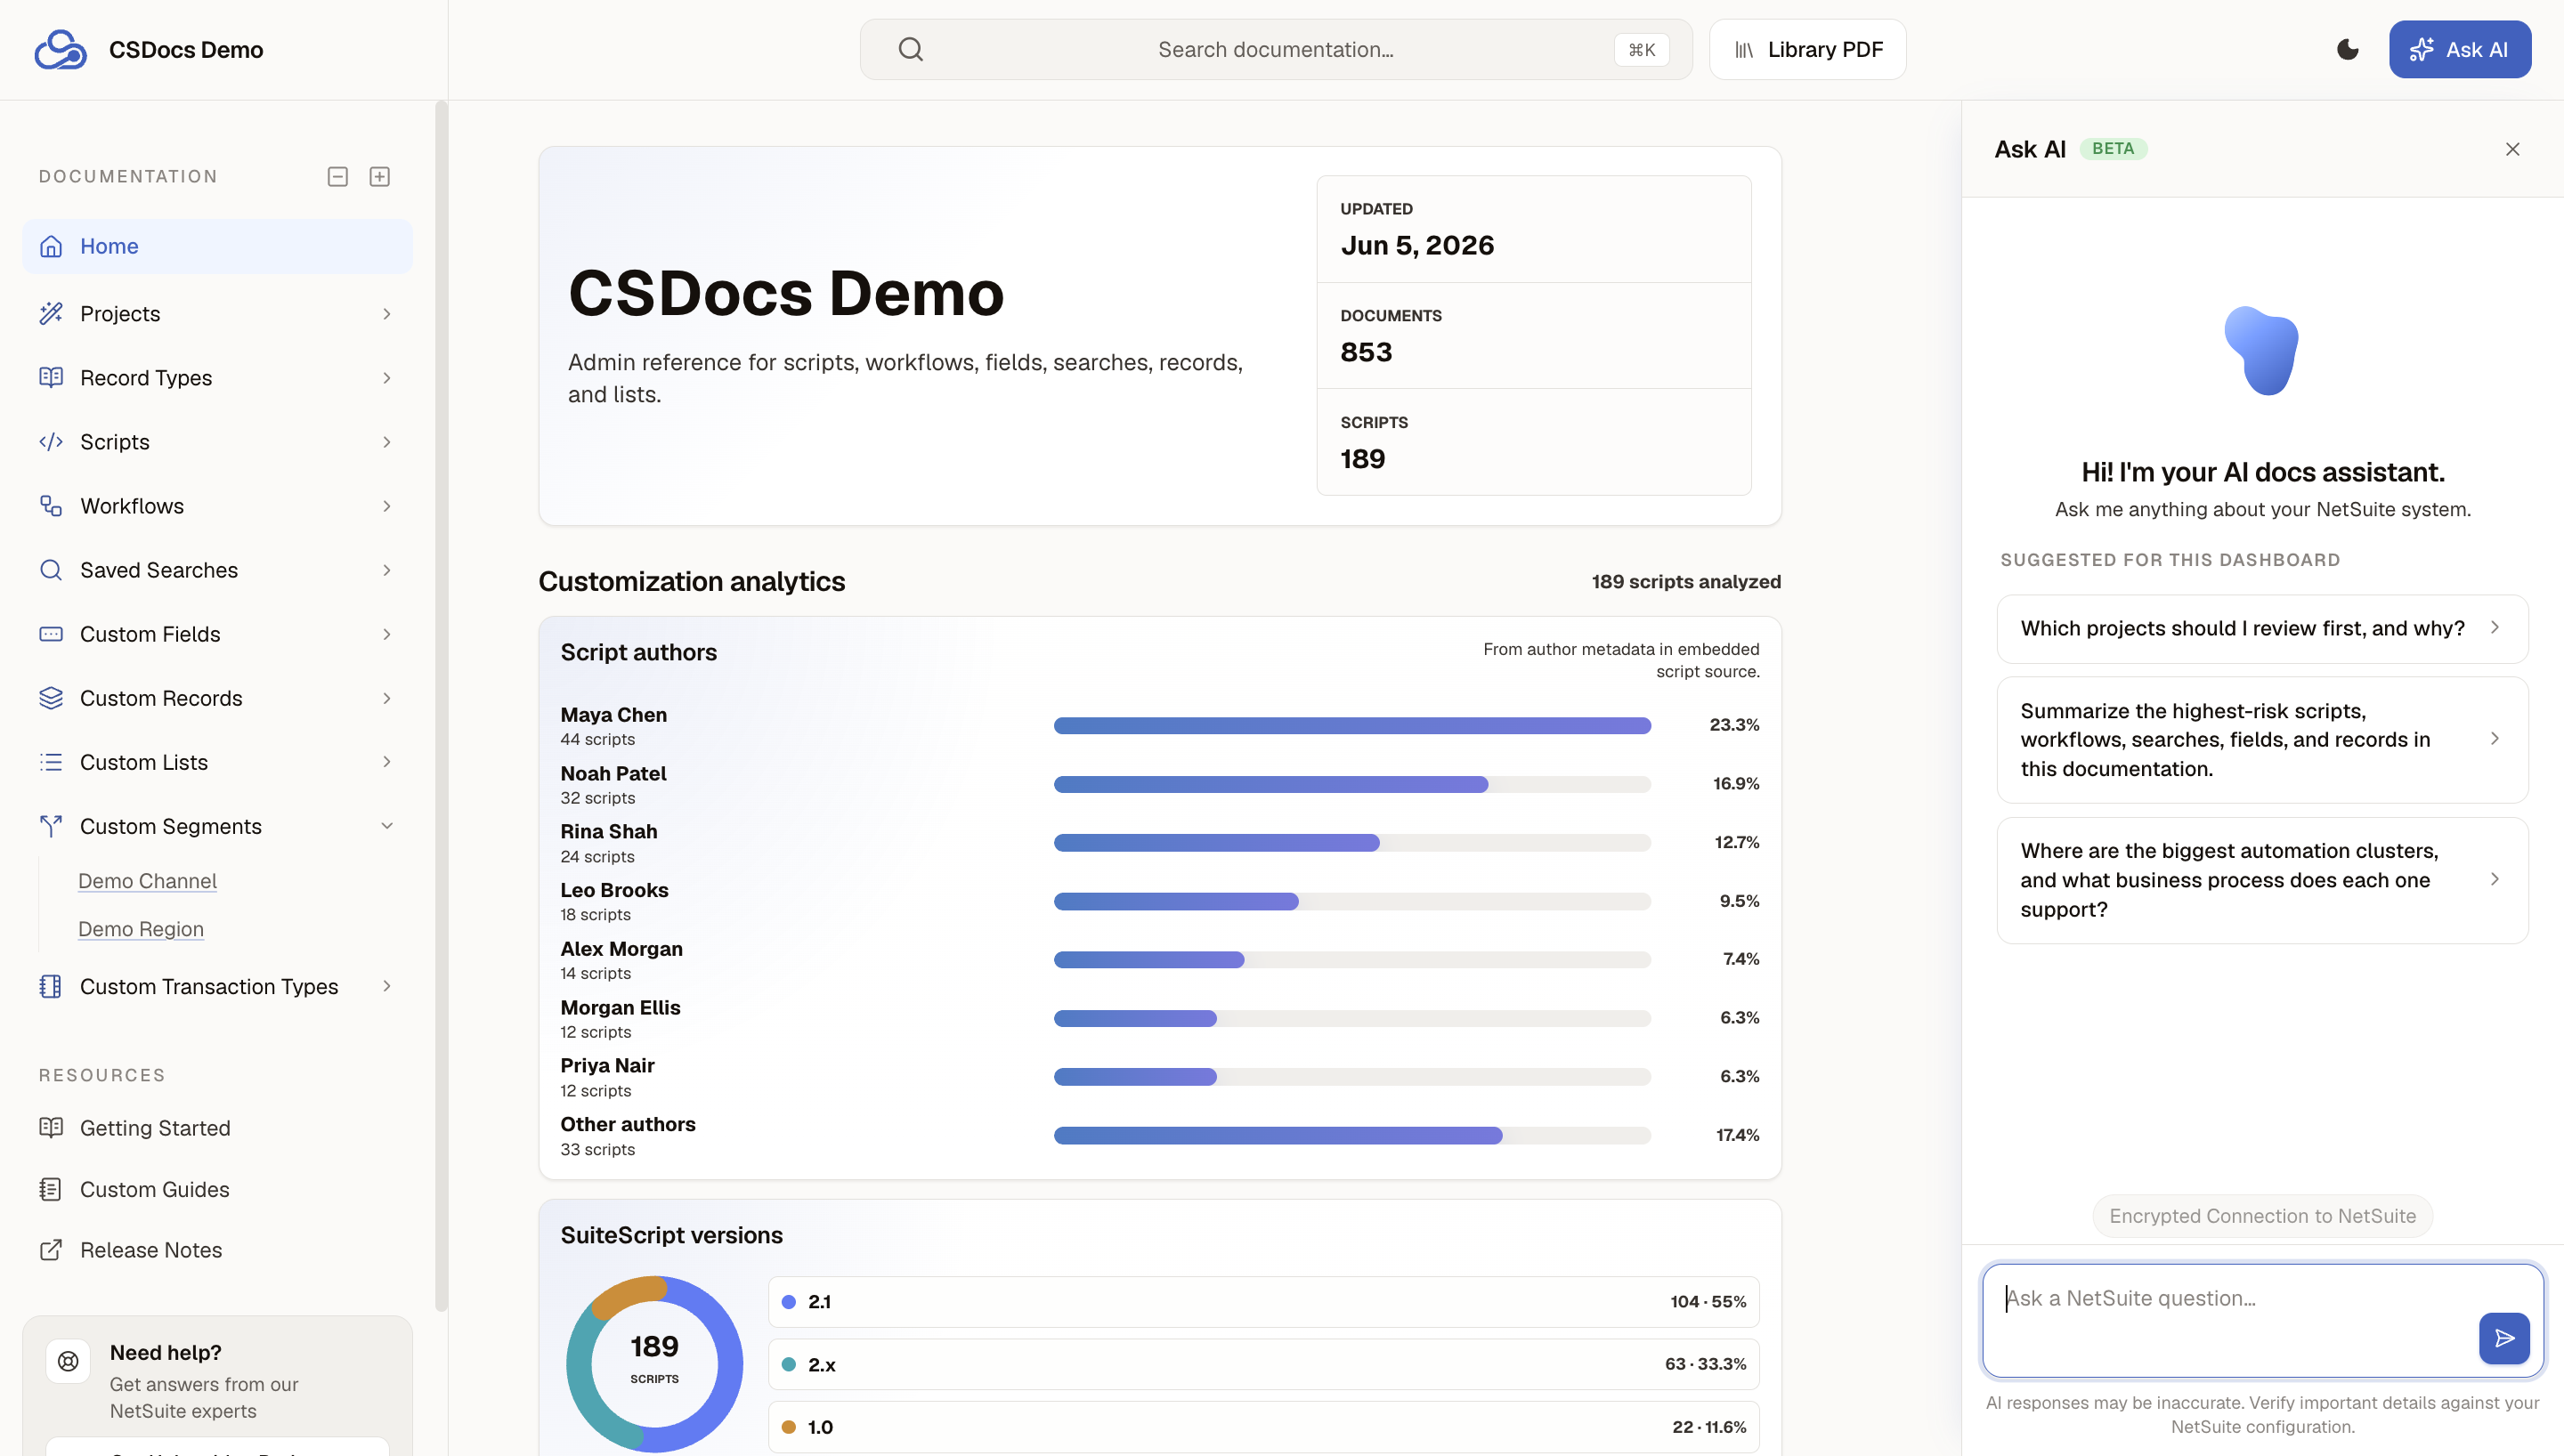
Task: Click Other authors' 17.4% progress bar
Action: coord(1352,1135)
